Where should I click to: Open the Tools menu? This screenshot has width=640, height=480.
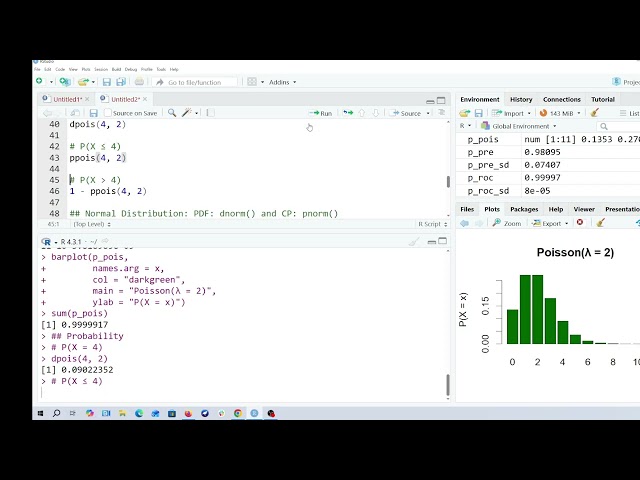[x=161, y=69]
